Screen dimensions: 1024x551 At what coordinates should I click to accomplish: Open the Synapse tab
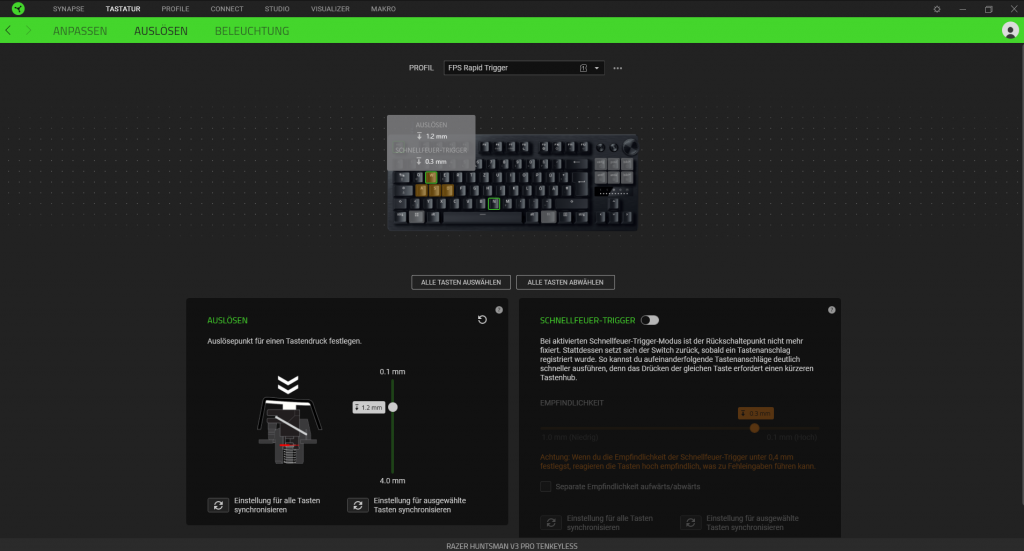[x=69, y=9]
